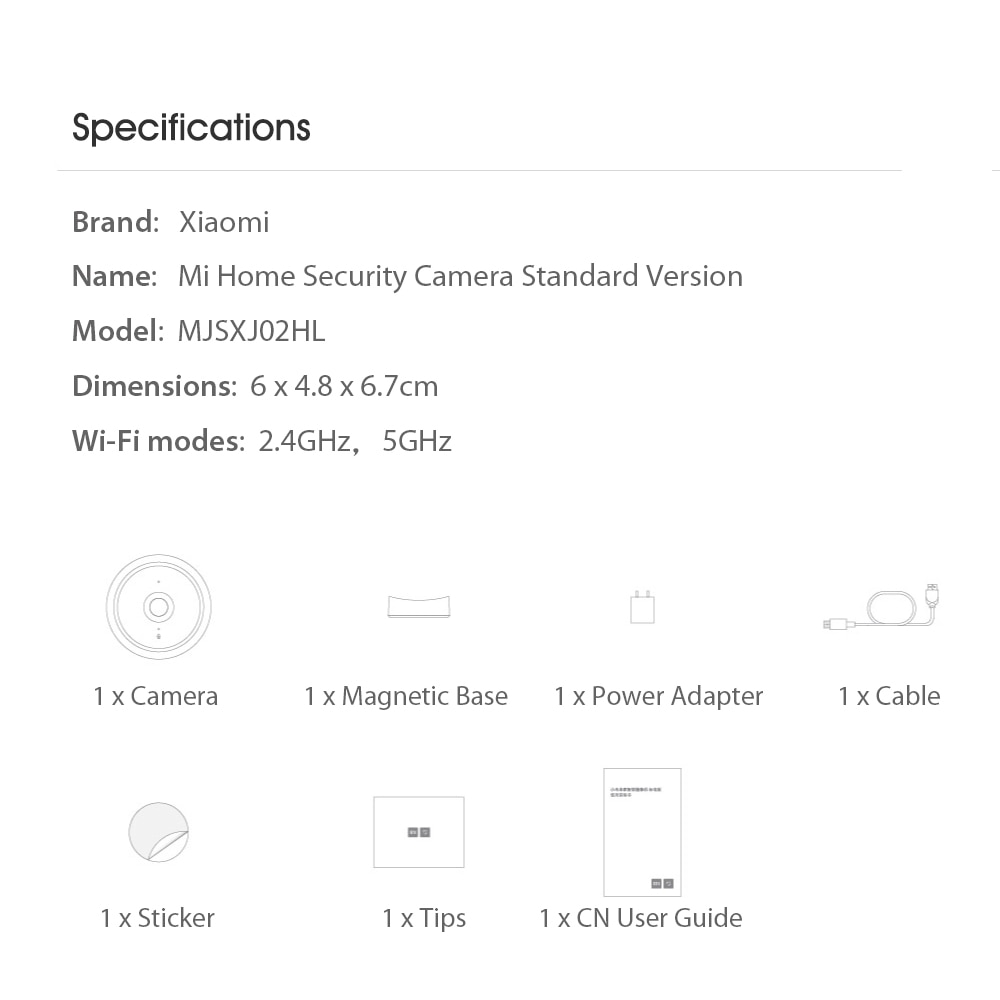Click the Wi-Fi modes 2.4GHz, 5GHz text
The height and width of the screenshot is (1000, 1000).
click(355, 441)
